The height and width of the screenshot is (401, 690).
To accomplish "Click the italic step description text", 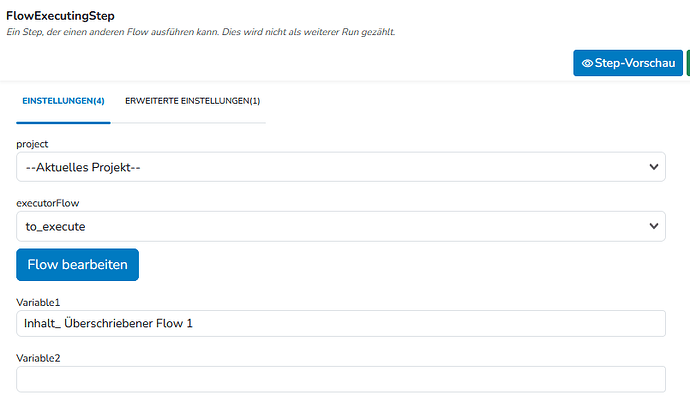I will [201, 32].
